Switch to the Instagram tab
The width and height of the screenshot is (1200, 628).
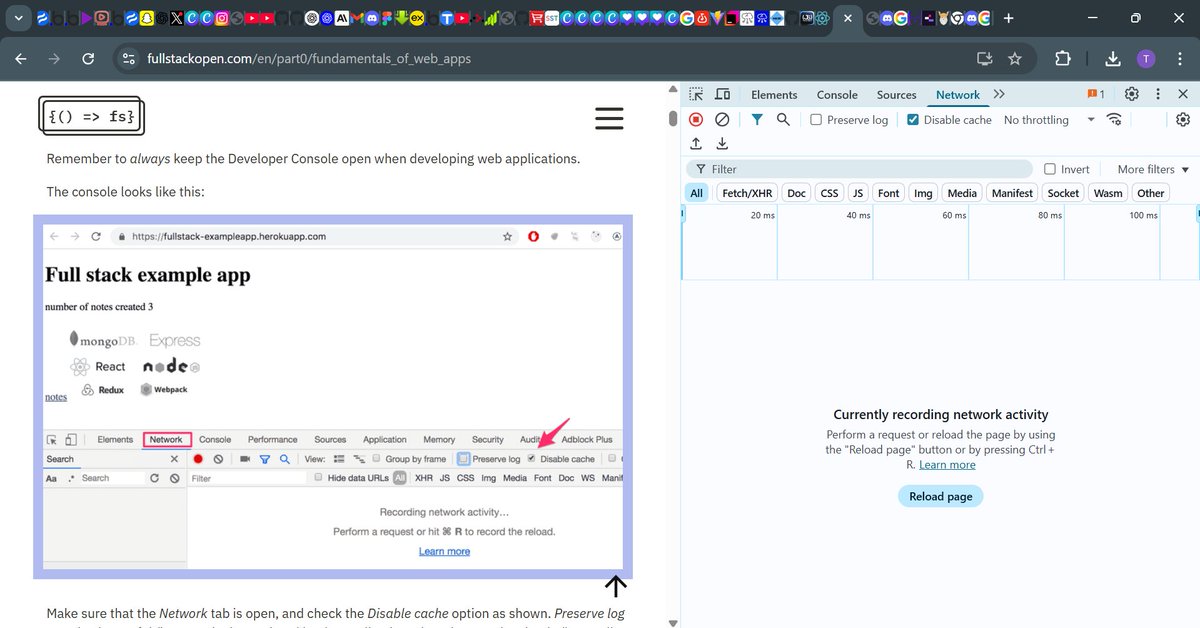222,18
